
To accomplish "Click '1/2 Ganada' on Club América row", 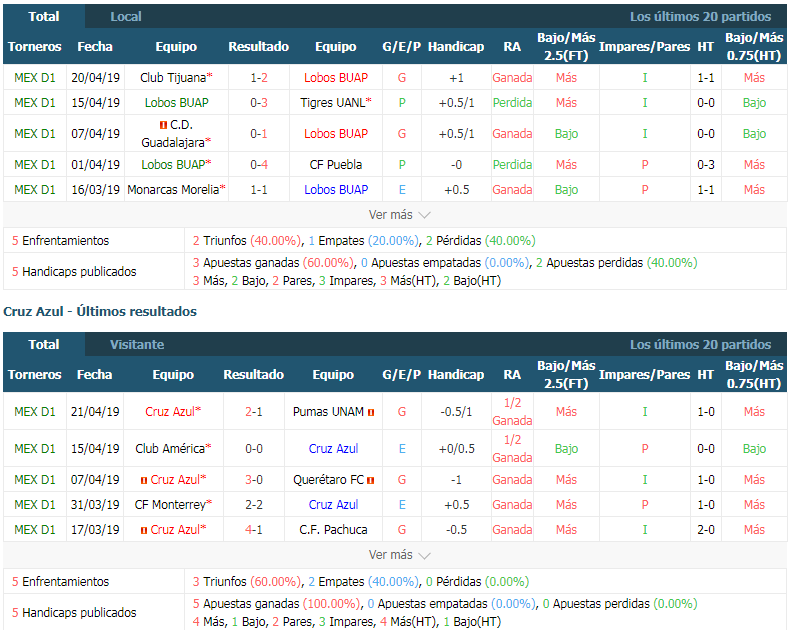I will click(x=512, y=449).
